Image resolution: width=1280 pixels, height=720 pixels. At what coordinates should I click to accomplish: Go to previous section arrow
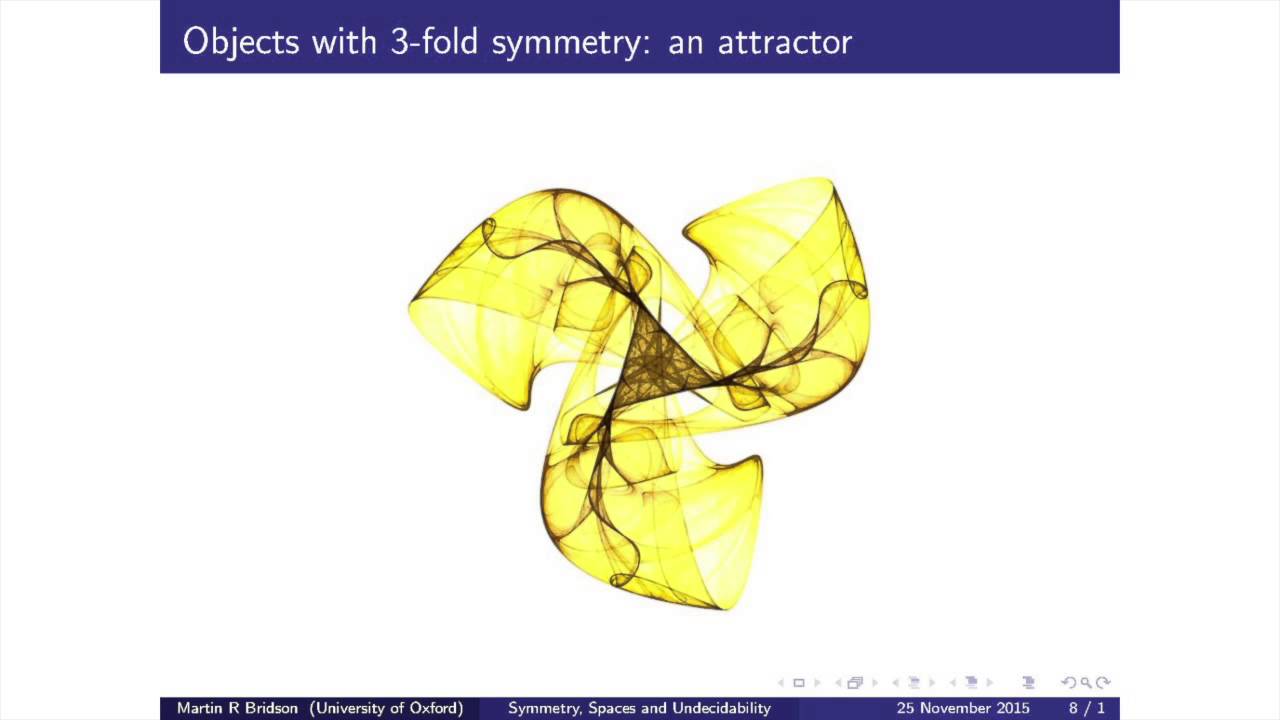click(952, 683)
